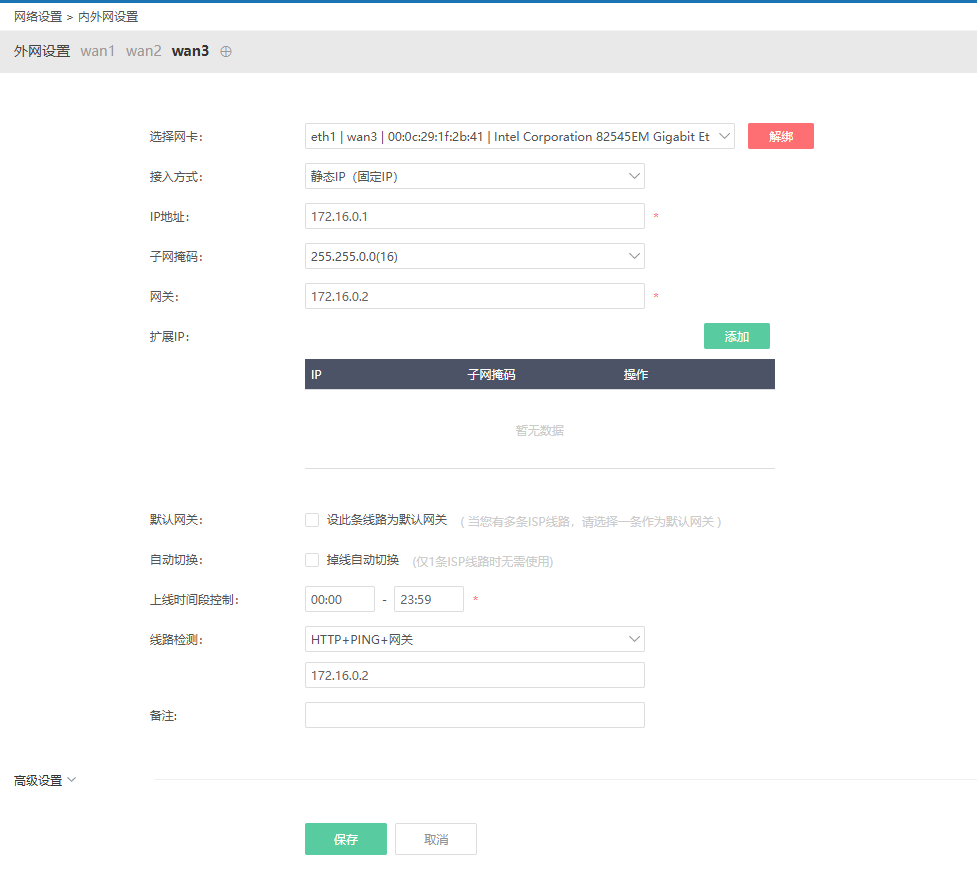Click the IP地址 input field
The width and height of the screenshot is (977, 875).
click(474, 217)
